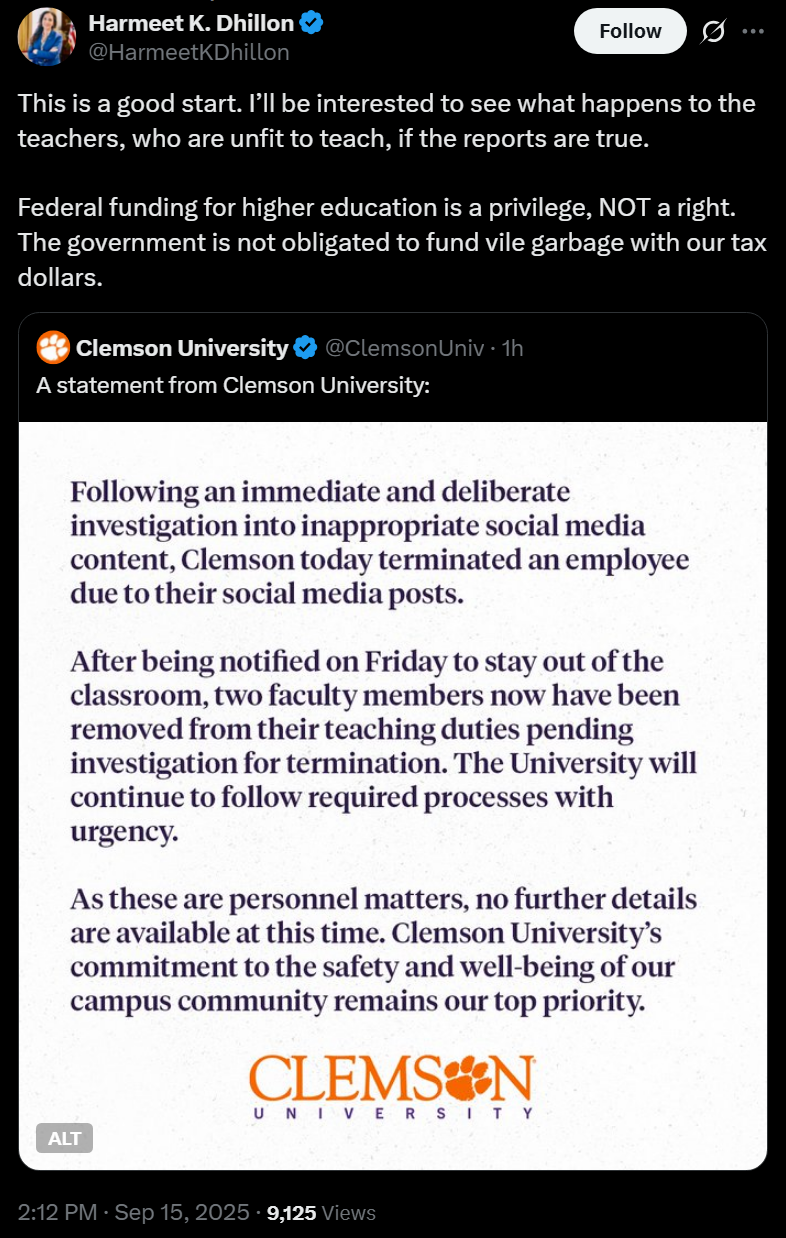Screen dimensions: 786x1238
Task: Show the ALT image description badge
Action: (65, 1138)
